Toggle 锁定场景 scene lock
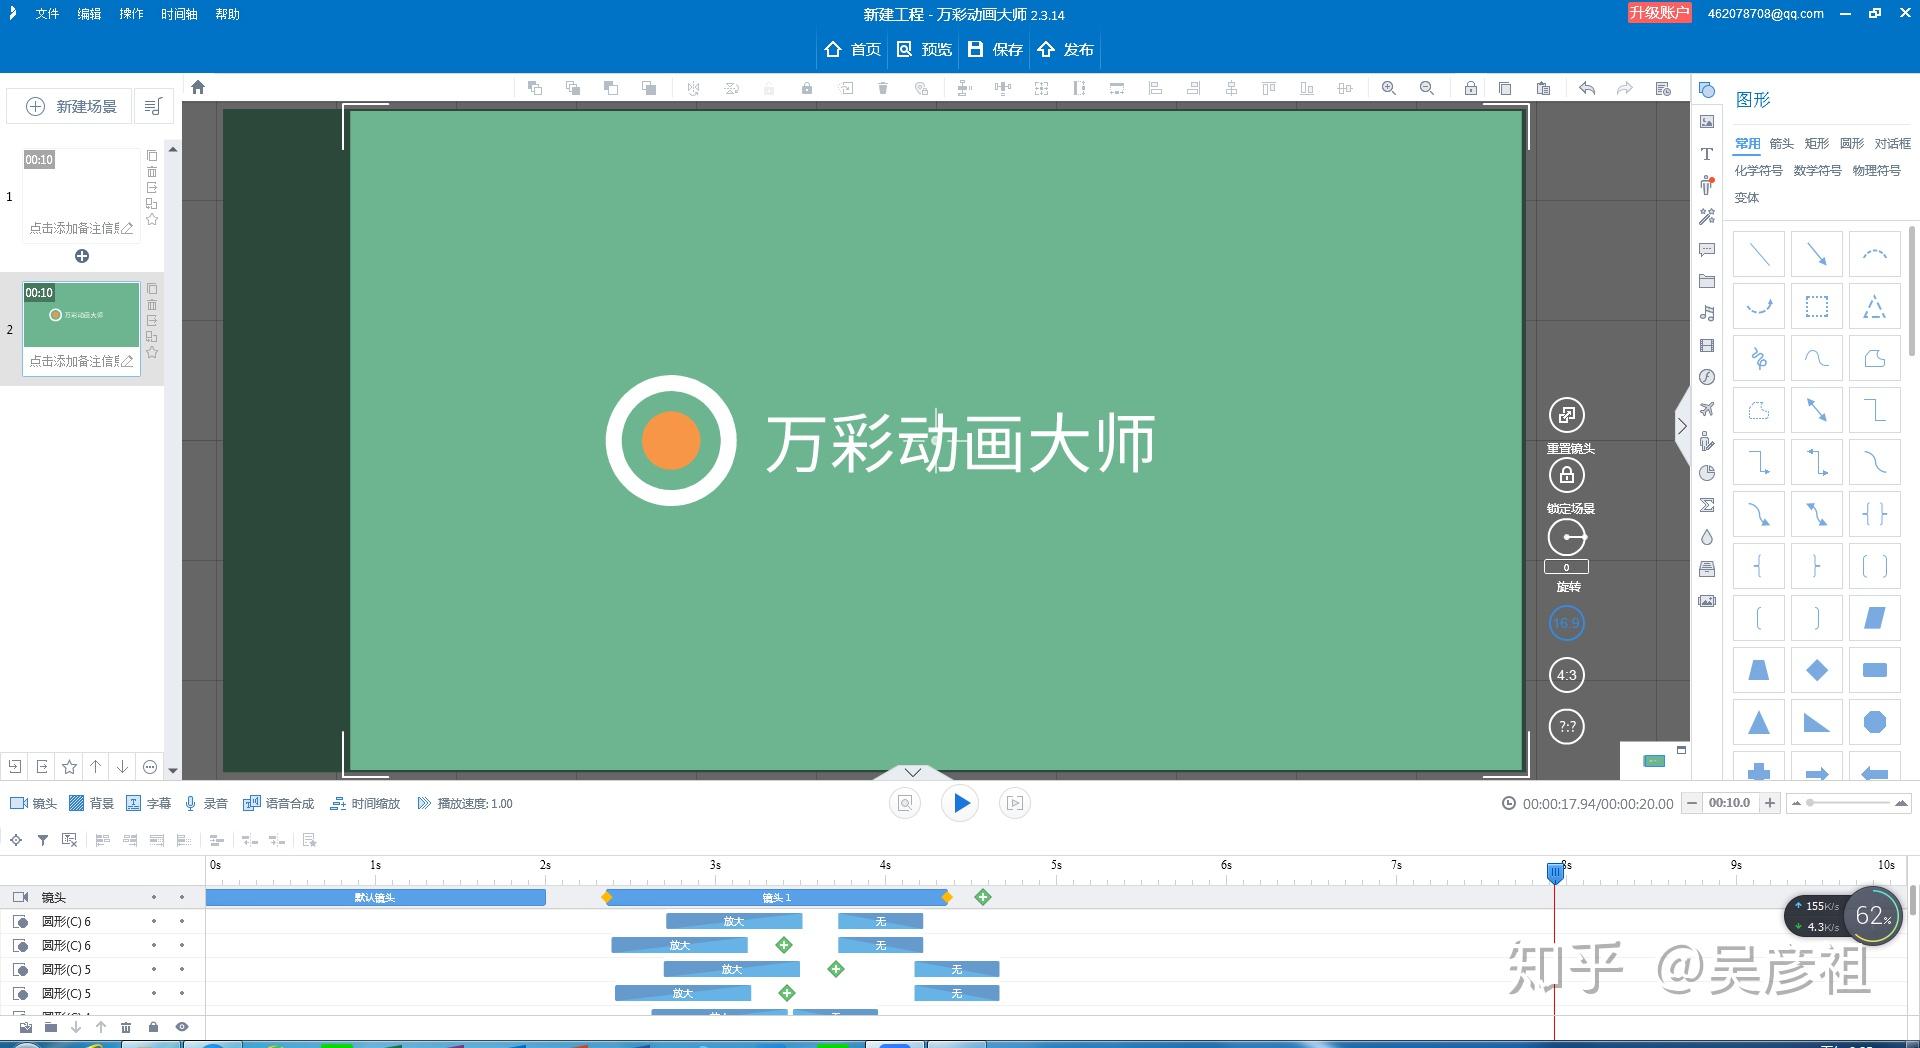Image resolution: width=1920 pixels, height=1048 pixels. tap(1567, 475)
